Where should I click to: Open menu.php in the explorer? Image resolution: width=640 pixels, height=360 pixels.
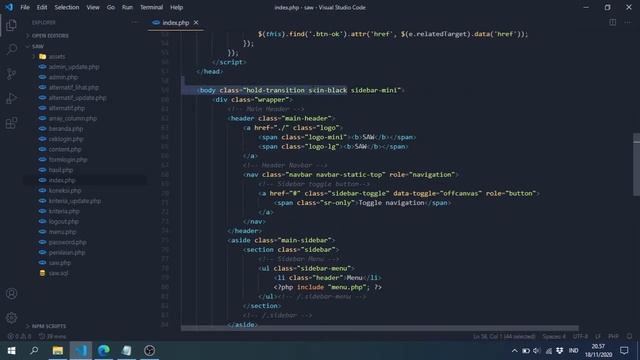point(62,232)
